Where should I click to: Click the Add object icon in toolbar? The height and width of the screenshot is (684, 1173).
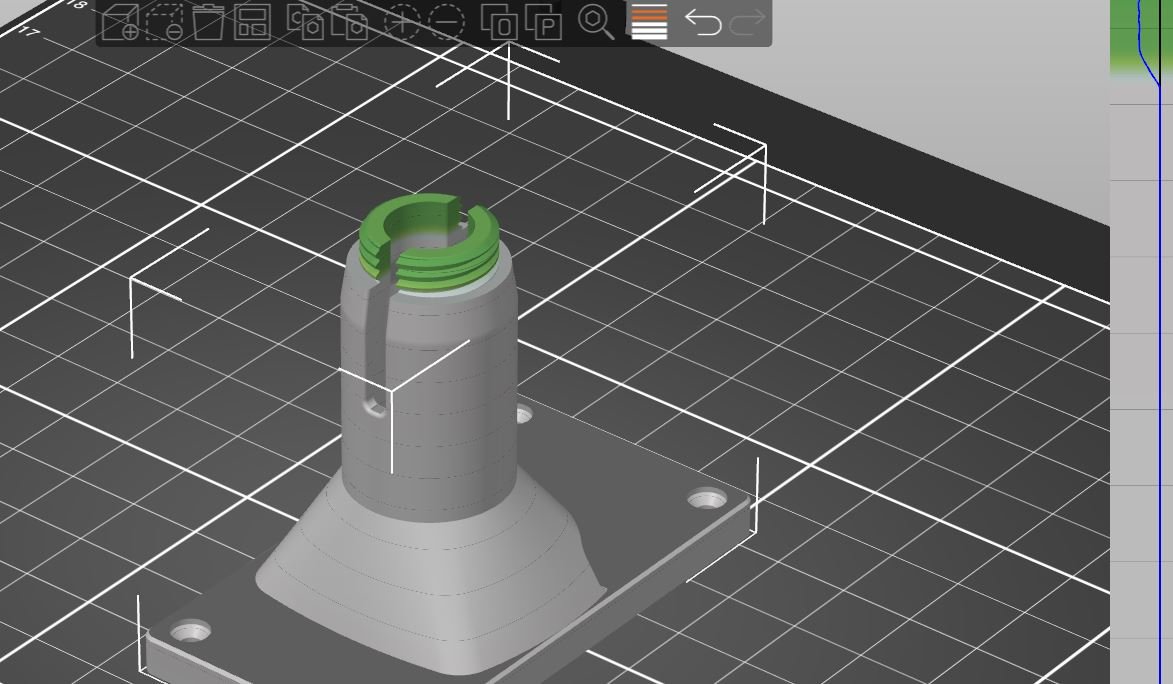[121, 23]
